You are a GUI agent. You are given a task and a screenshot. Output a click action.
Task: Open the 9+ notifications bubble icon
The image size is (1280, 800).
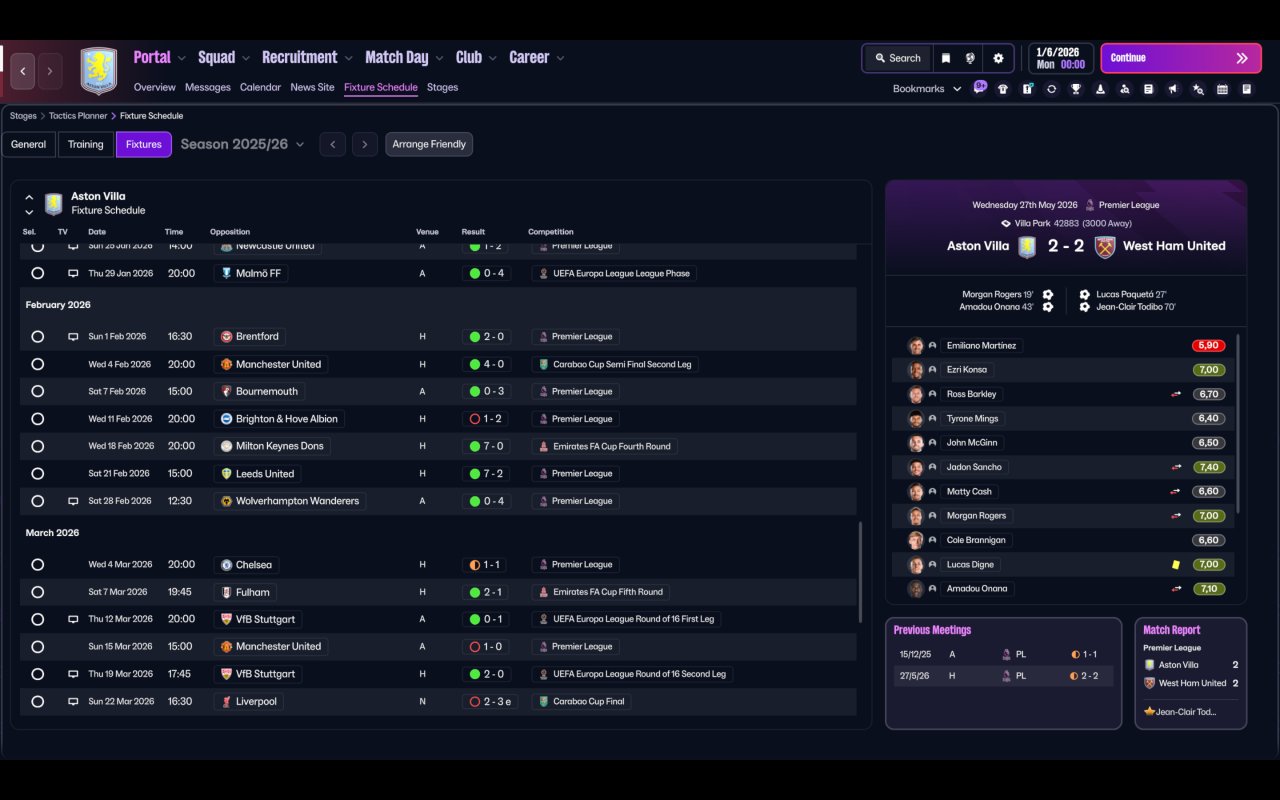point(980,87)
